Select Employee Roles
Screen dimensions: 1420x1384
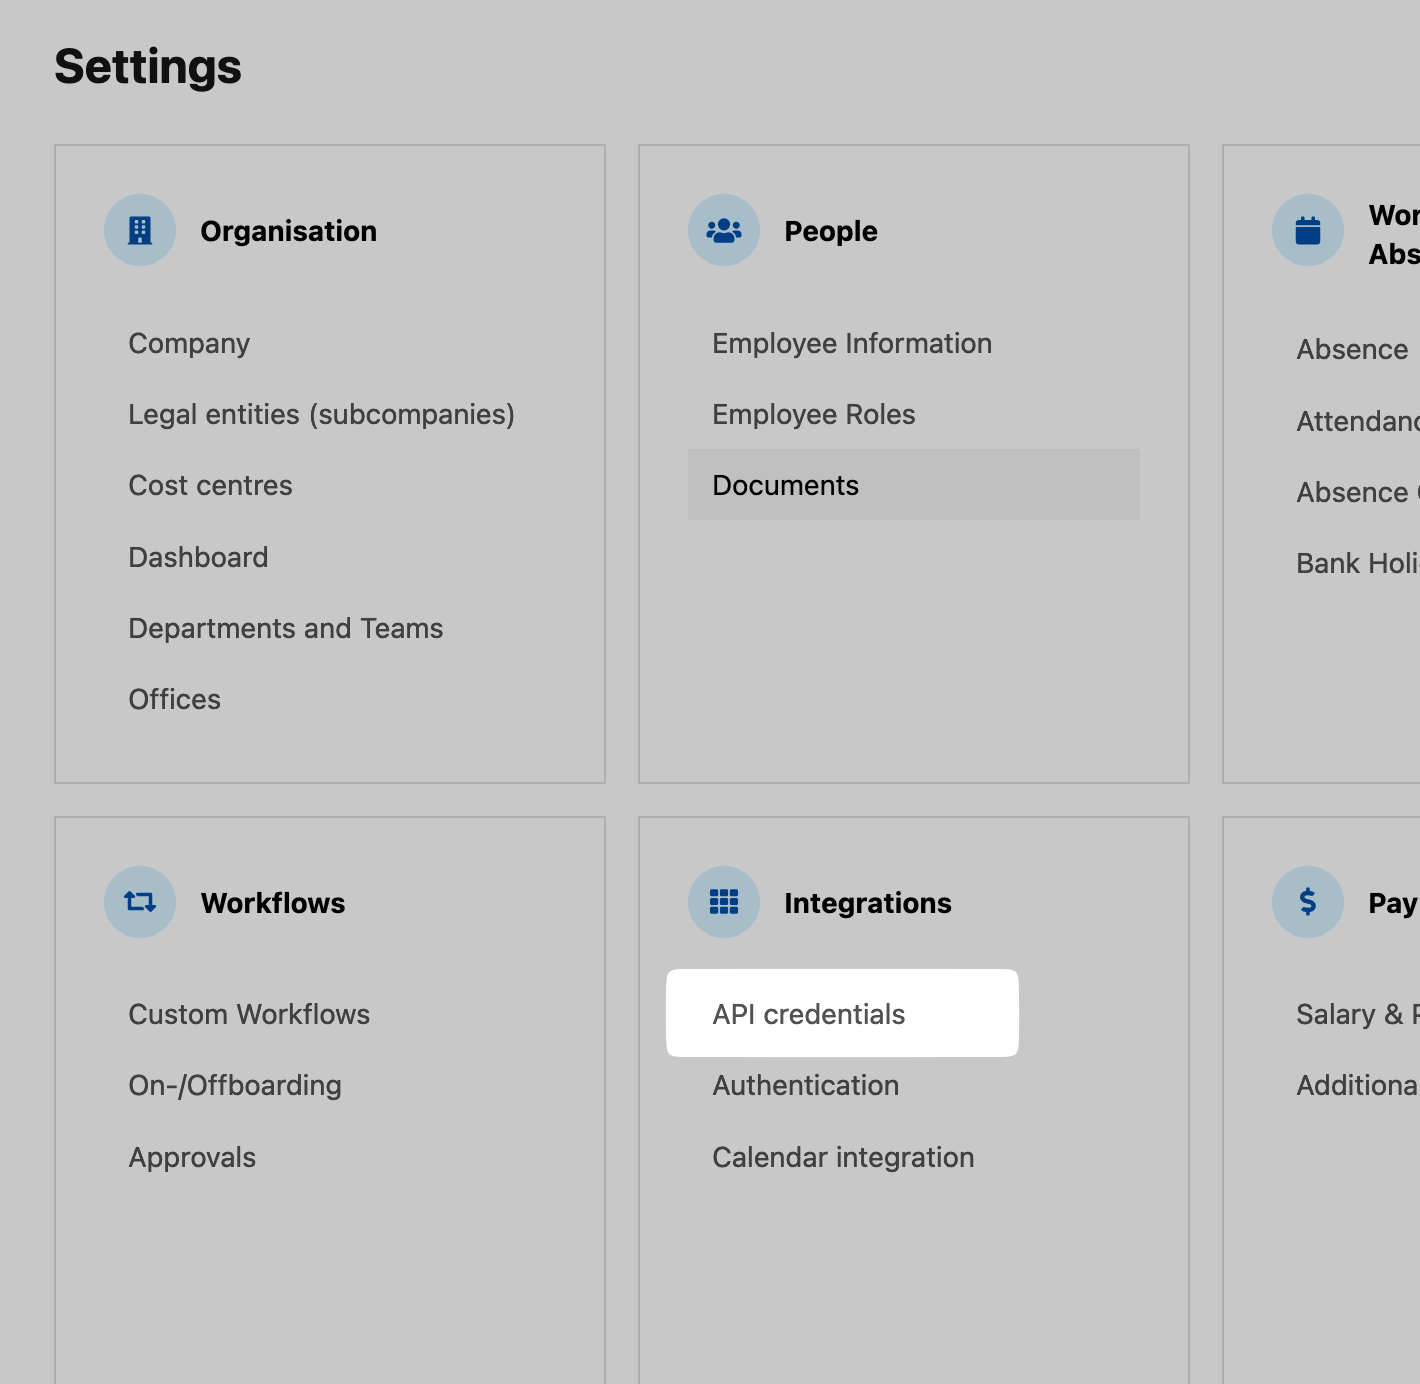tap(813, 414)
